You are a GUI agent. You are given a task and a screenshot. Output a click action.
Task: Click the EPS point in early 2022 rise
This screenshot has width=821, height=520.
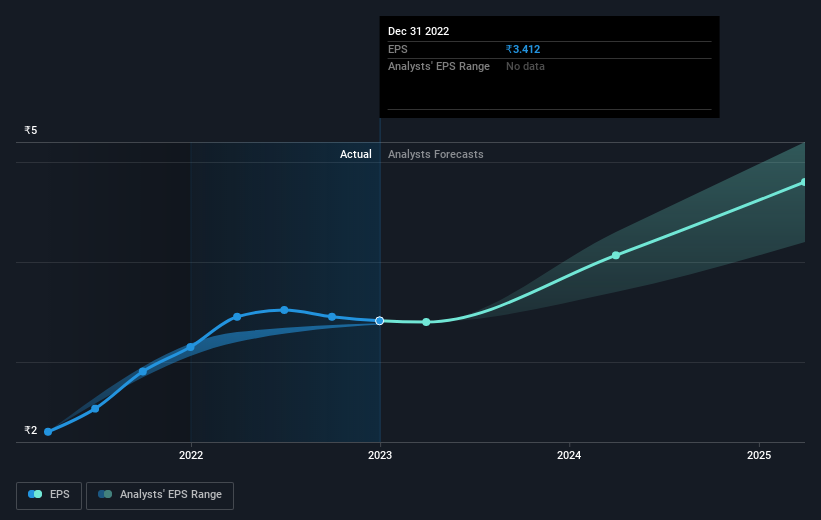(237, 317)
